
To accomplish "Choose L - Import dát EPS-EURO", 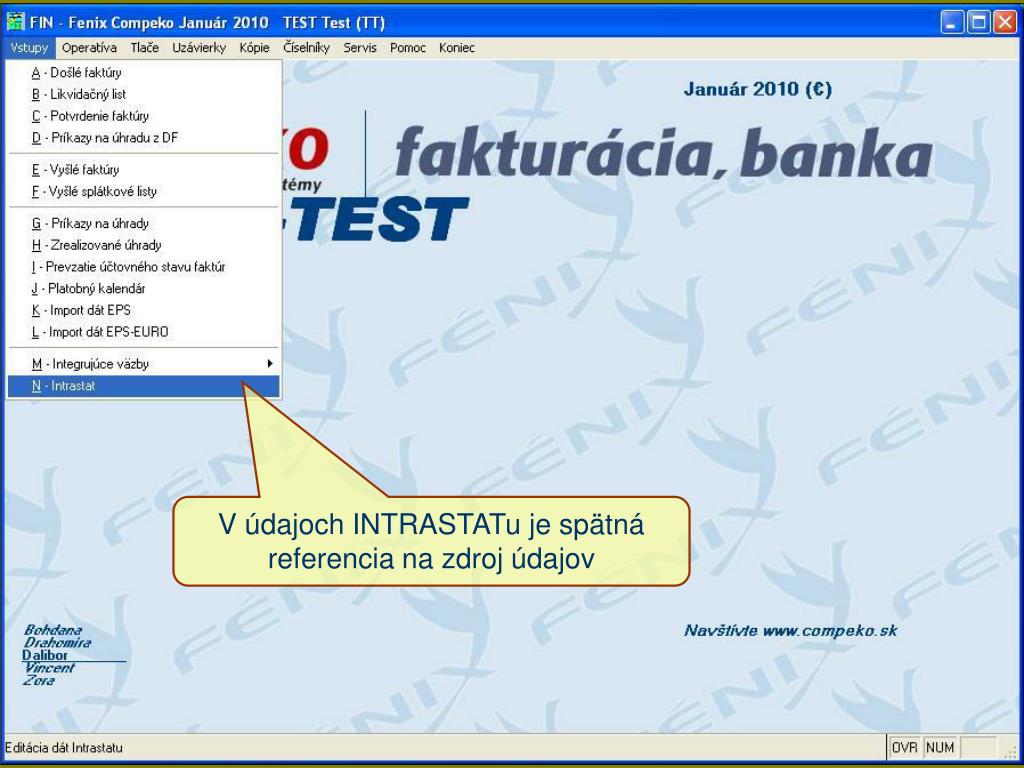I will [144, 331].
